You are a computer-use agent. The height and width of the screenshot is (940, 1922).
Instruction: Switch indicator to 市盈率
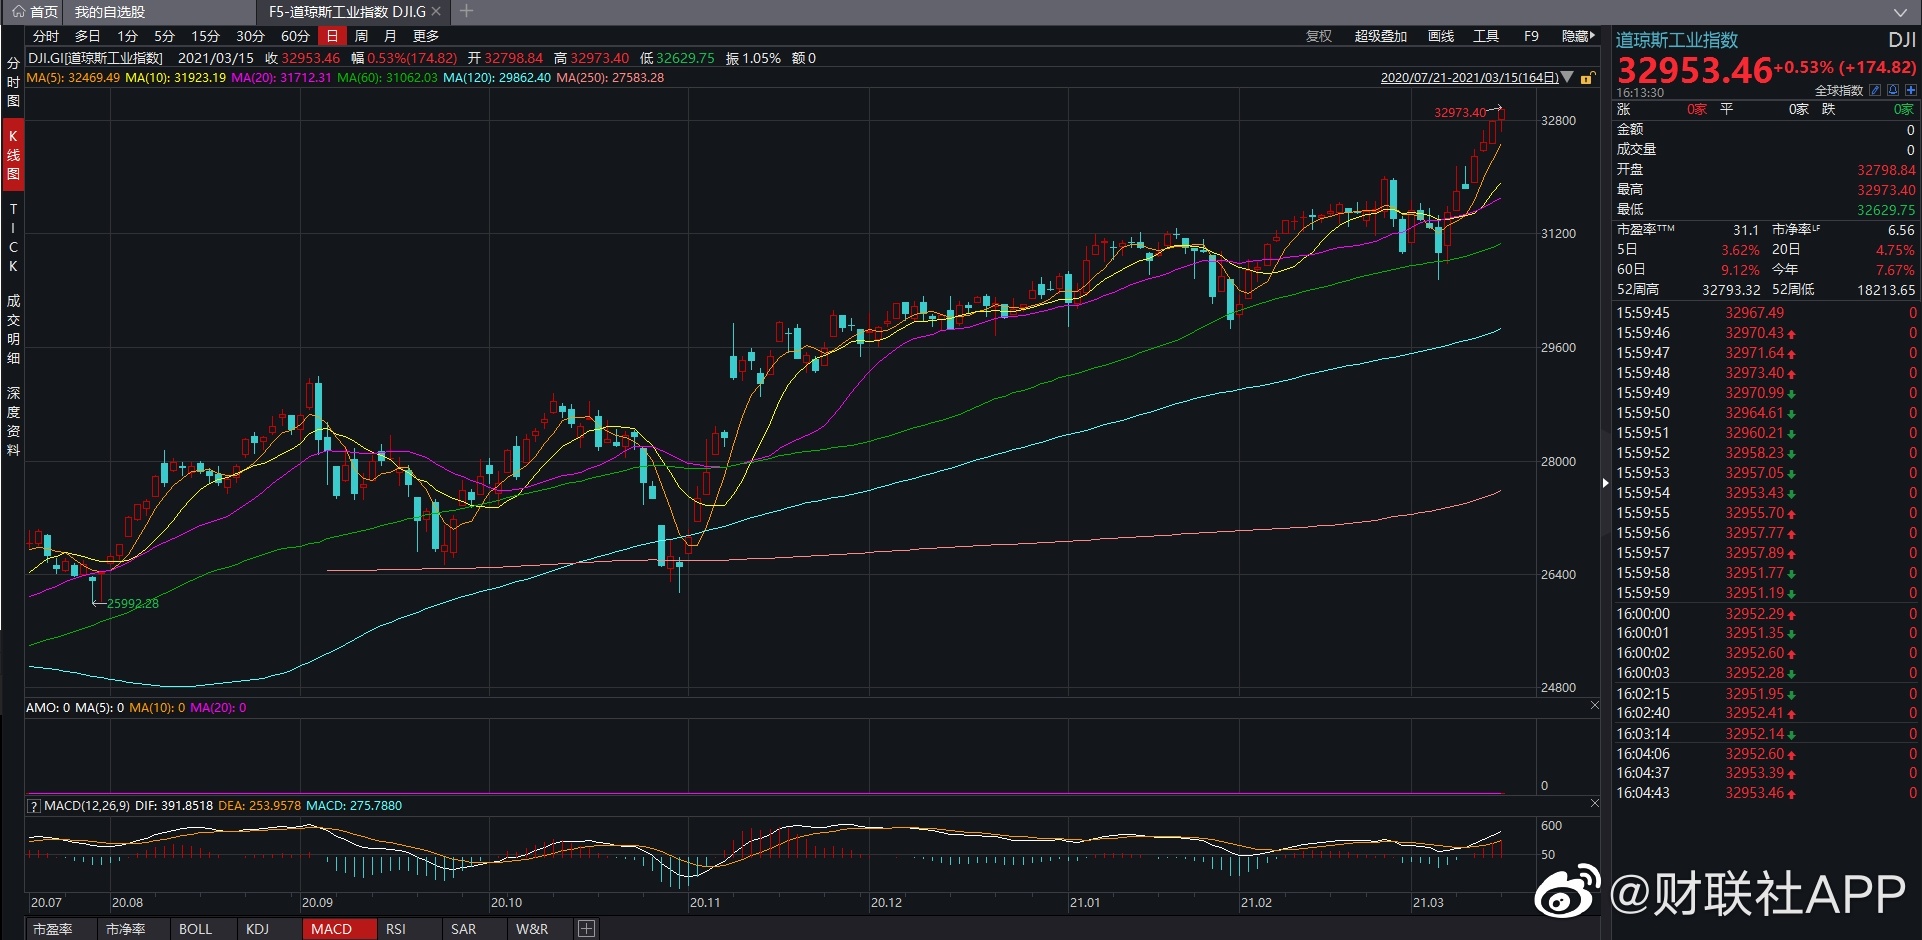[x=53, y=929]
